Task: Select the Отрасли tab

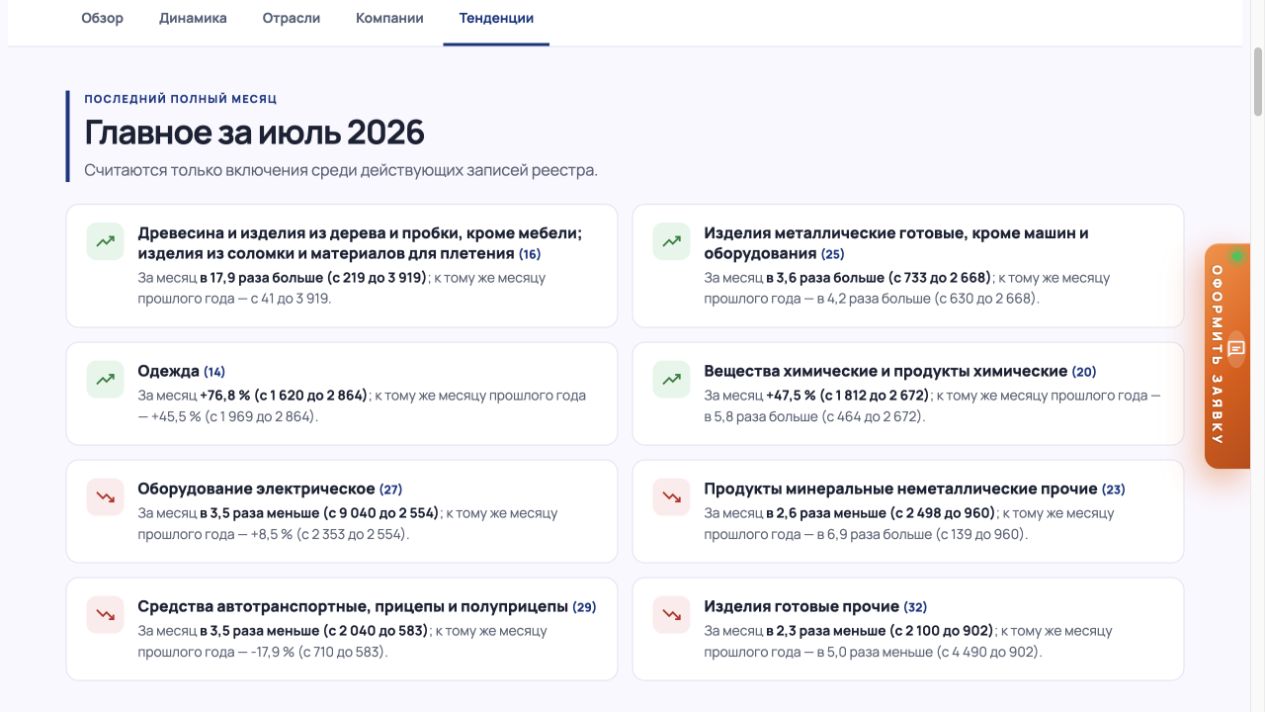Action: click(291, 18)
